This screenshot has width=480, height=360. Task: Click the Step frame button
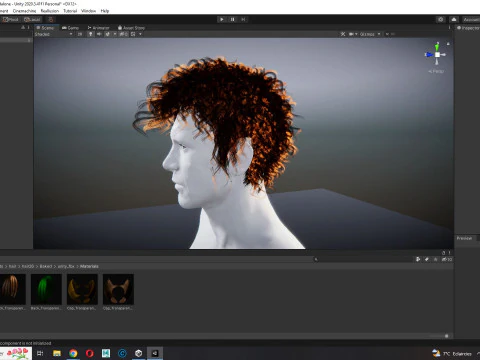(x=243, y=19)
